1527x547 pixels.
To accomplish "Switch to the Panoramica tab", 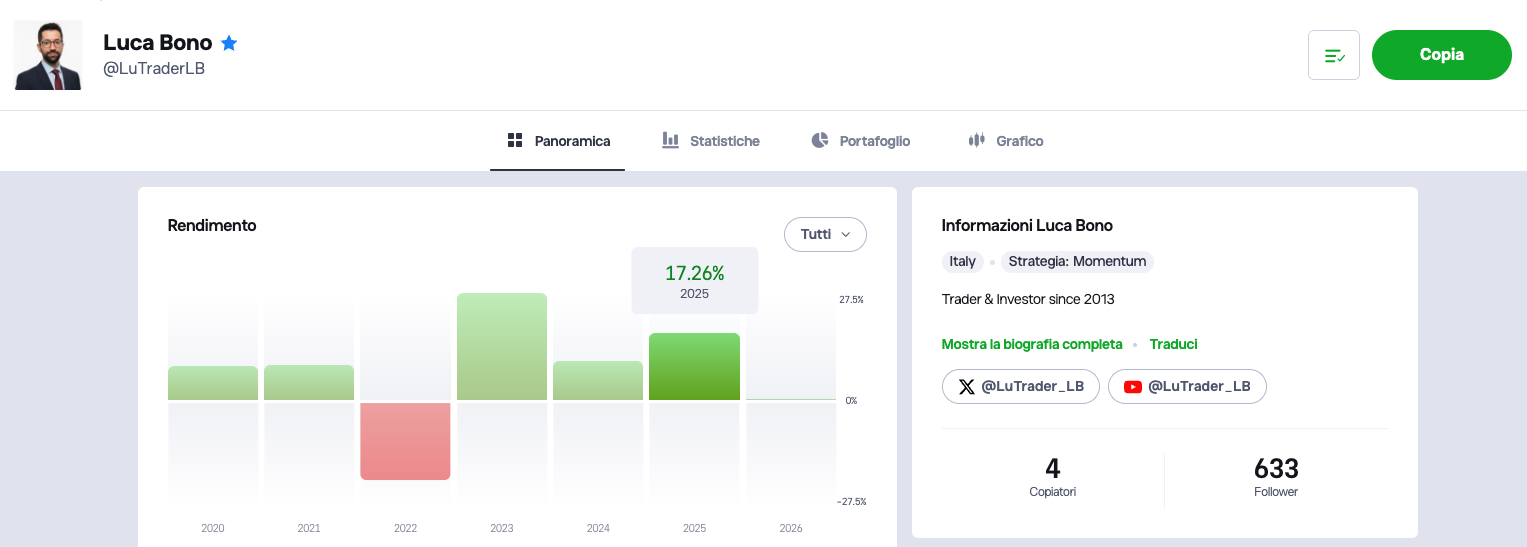I will [558, 141].
